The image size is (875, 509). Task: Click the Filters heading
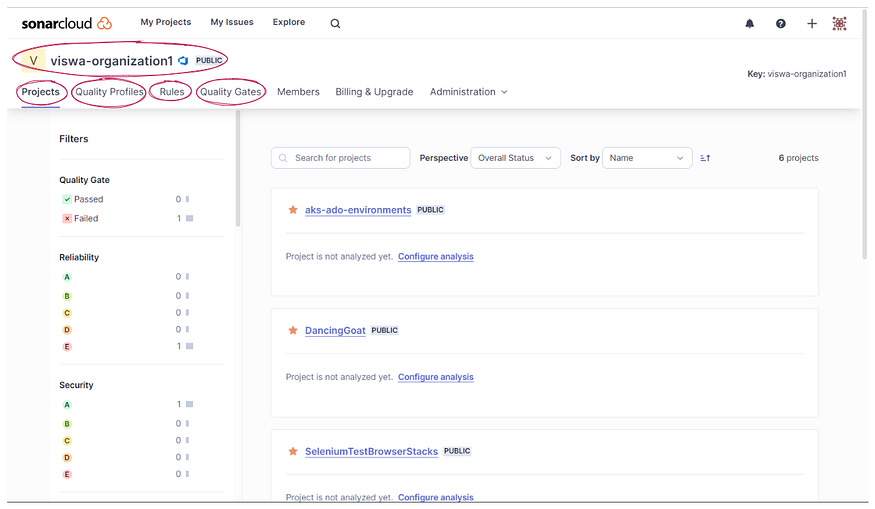[x=74, y=138]
